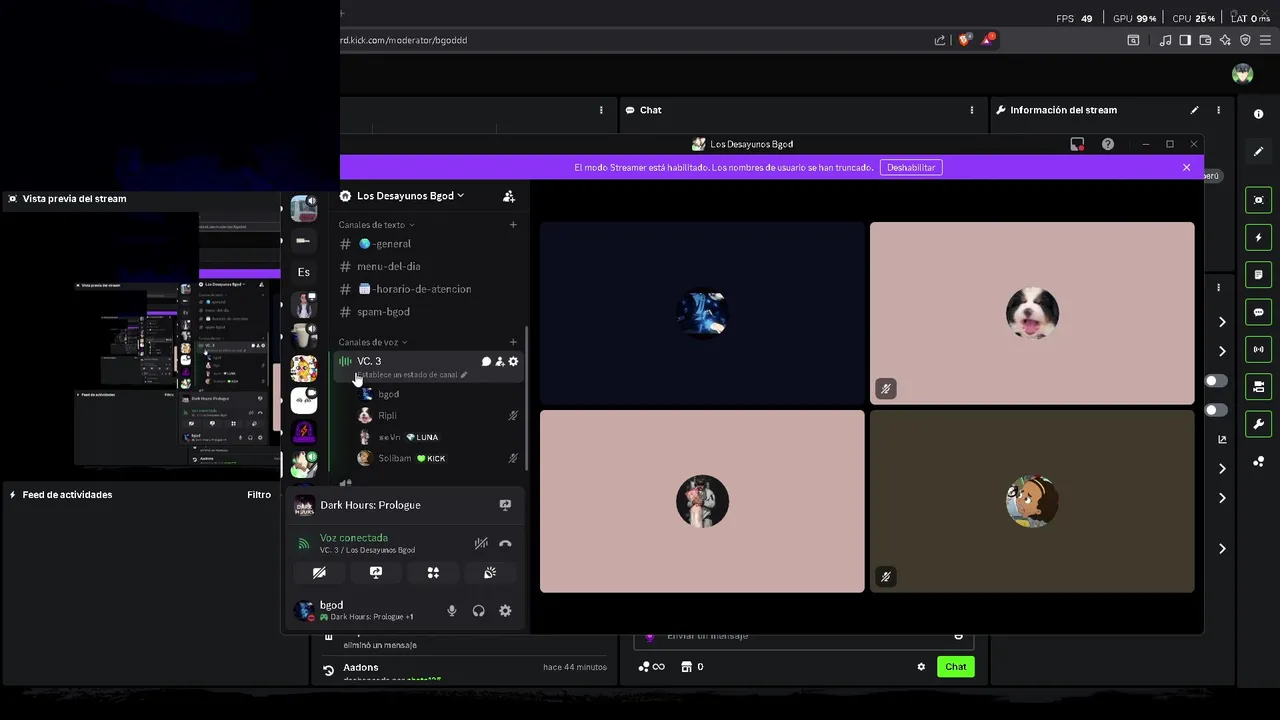This screenshot has width=1280, height=720.
Task: Disconnect from voice with the phone icon
Action: pos(505,543)
